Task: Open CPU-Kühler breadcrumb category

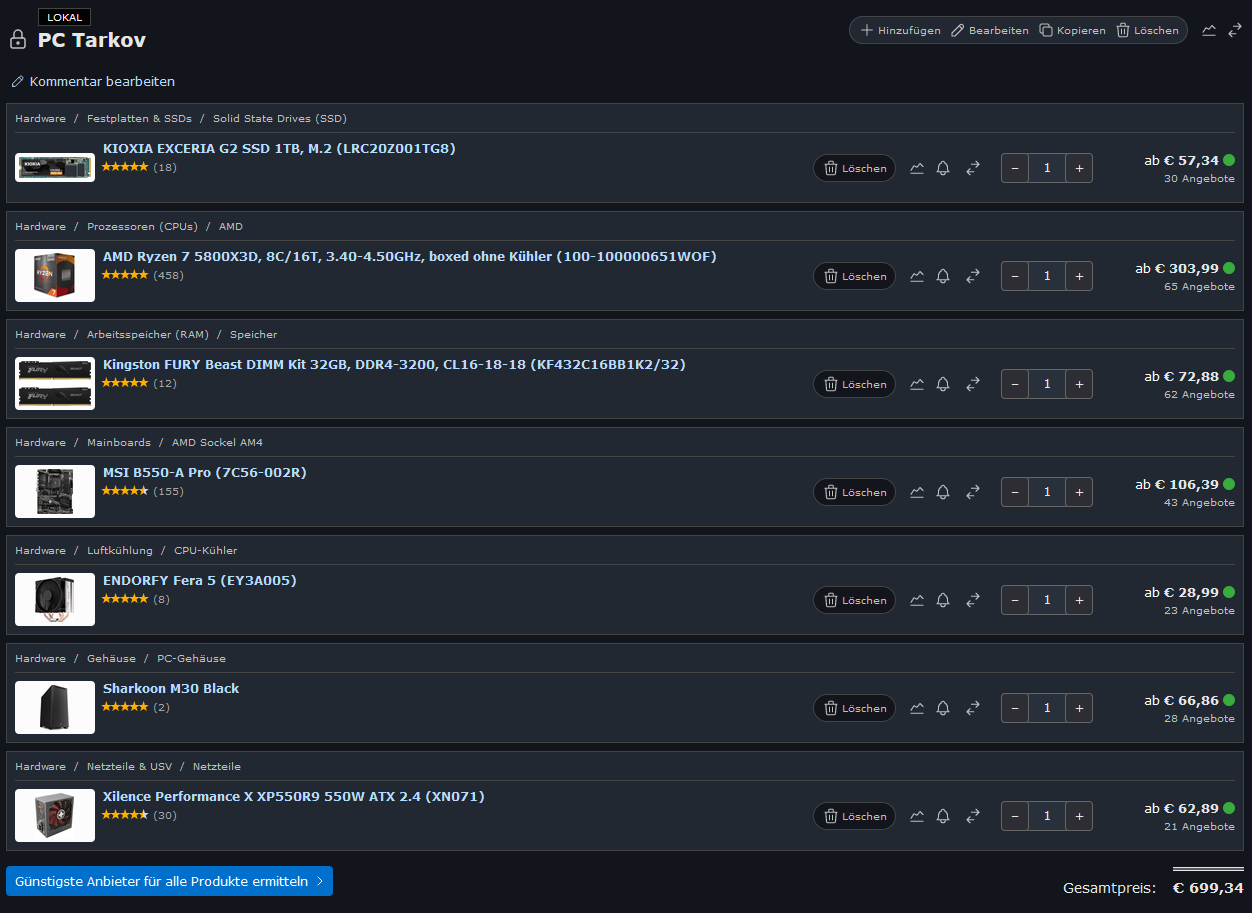Action: [206, 550]
